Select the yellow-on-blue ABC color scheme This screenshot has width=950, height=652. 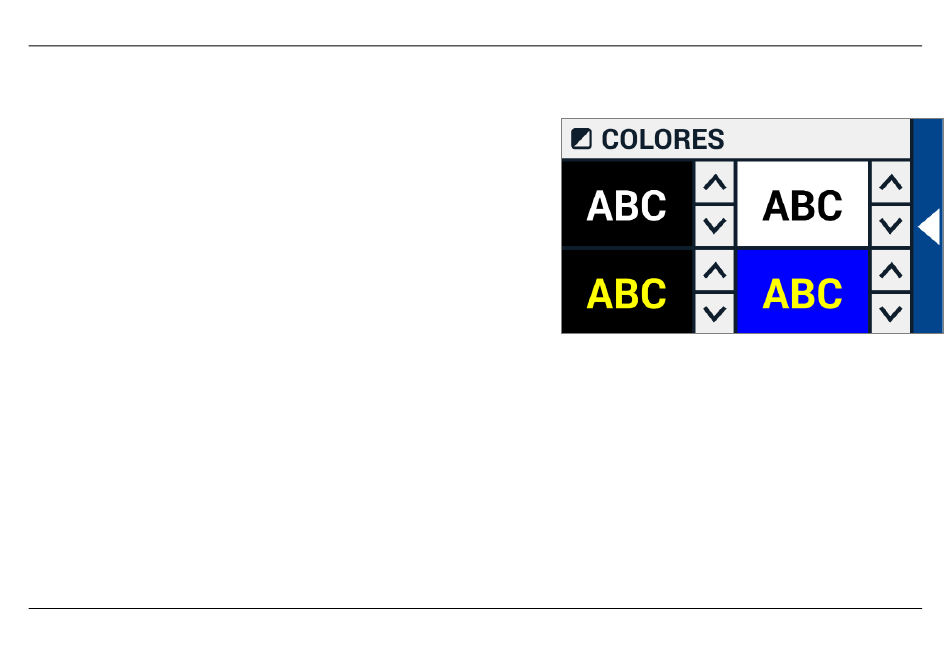[x=802, y=292]
